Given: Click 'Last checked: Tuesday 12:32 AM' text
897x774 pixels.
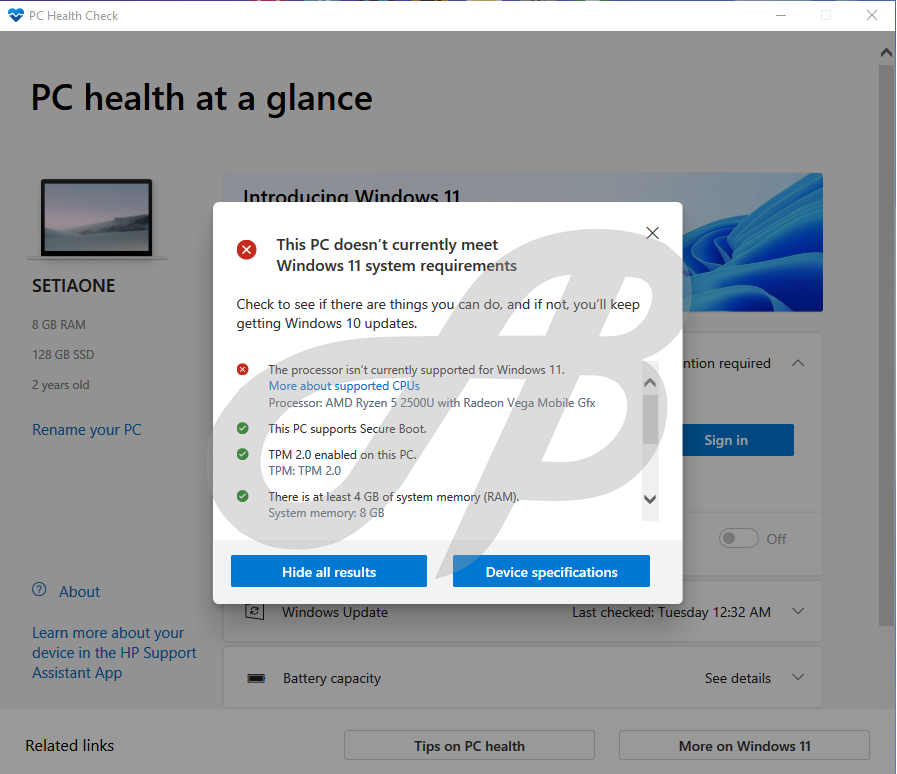Looking at the screenshot, I should coord(671,612).
